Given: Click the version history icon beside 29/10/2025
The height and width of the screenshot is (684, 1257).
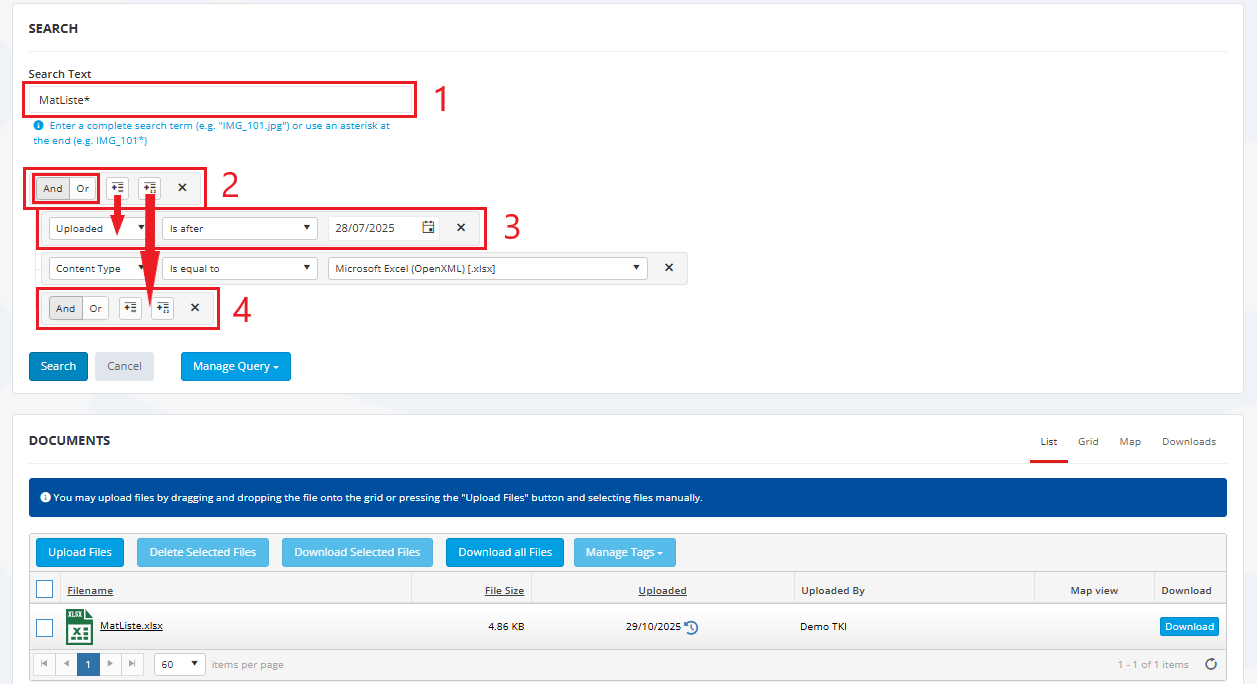Looking at the screenshot, I should coord(691,628).
